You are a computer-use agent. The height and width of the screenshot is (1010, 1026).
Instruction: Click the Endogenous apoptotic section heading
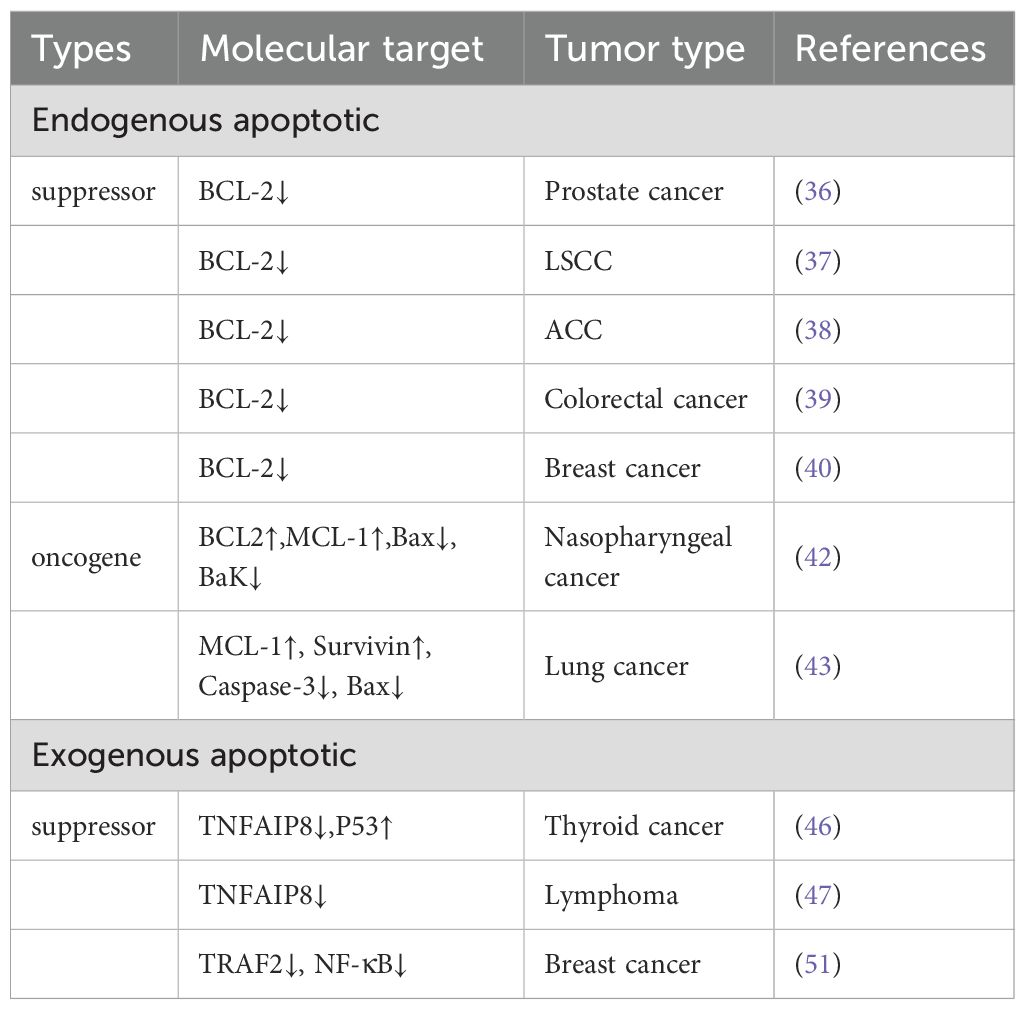(206, 121)
